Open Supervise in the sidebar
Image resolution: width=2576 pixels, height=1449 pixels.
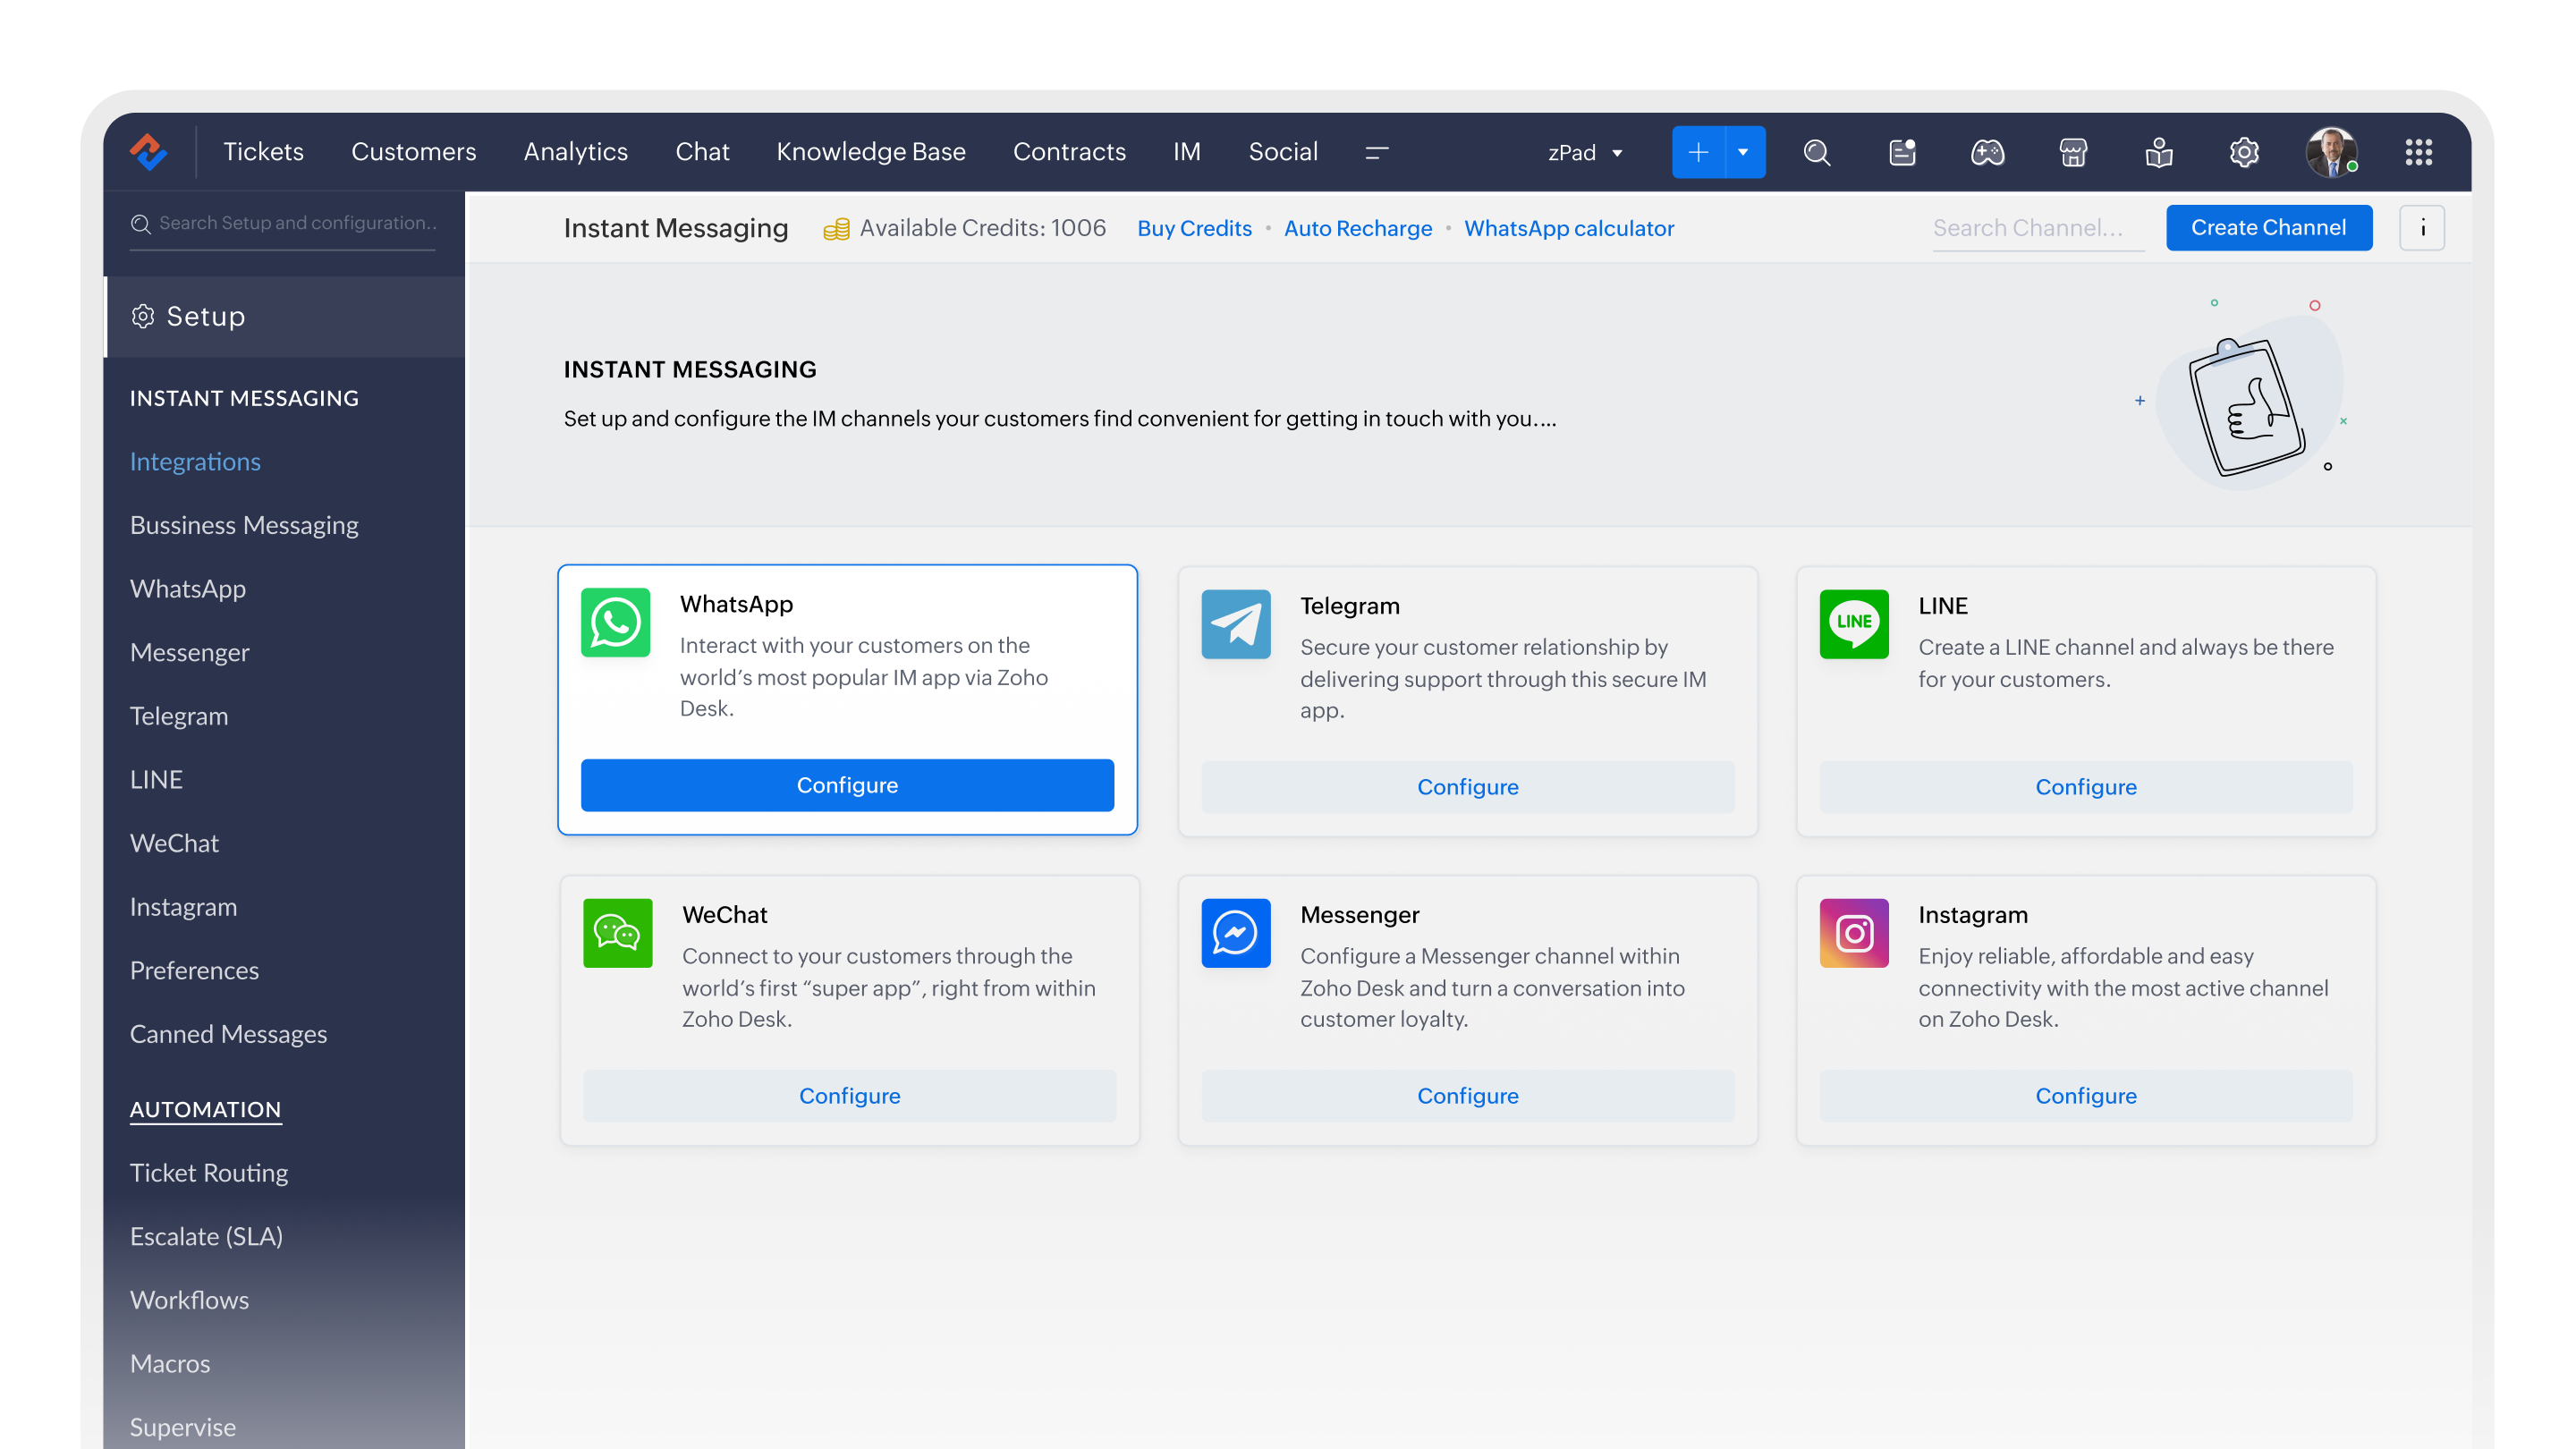coord(183,1427)
